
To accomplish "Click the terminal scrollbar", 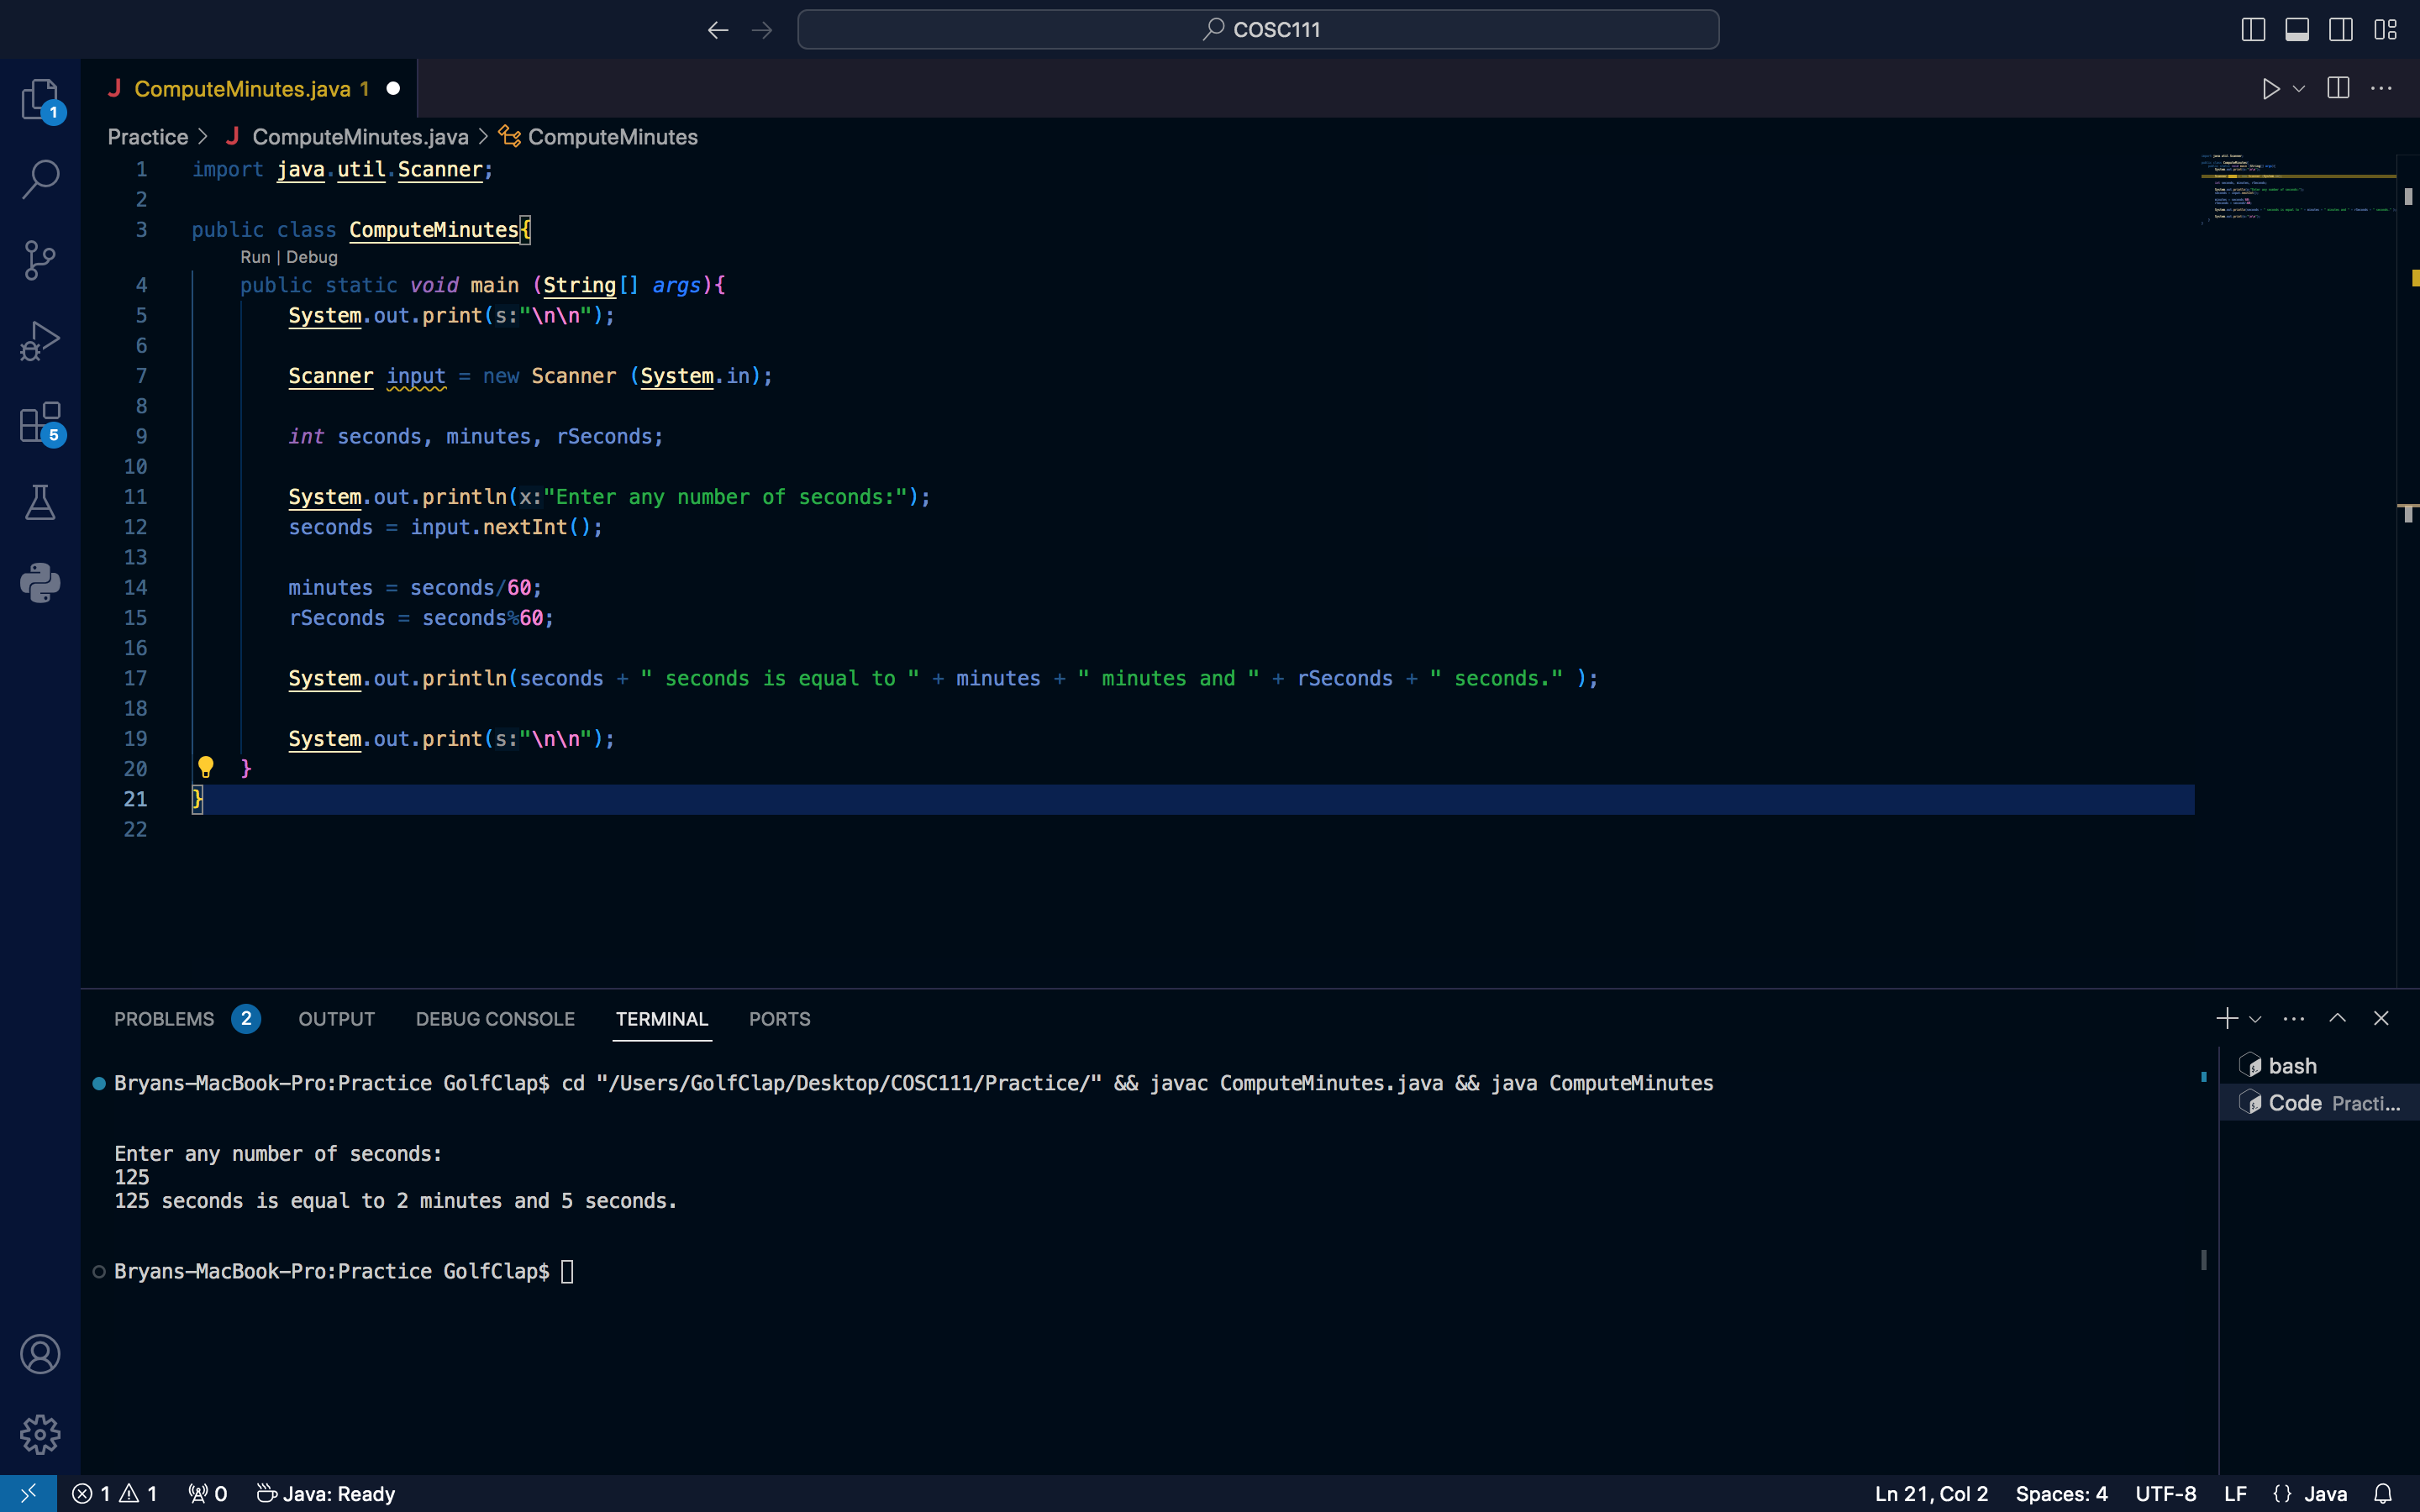I will click(2204, 1258).
